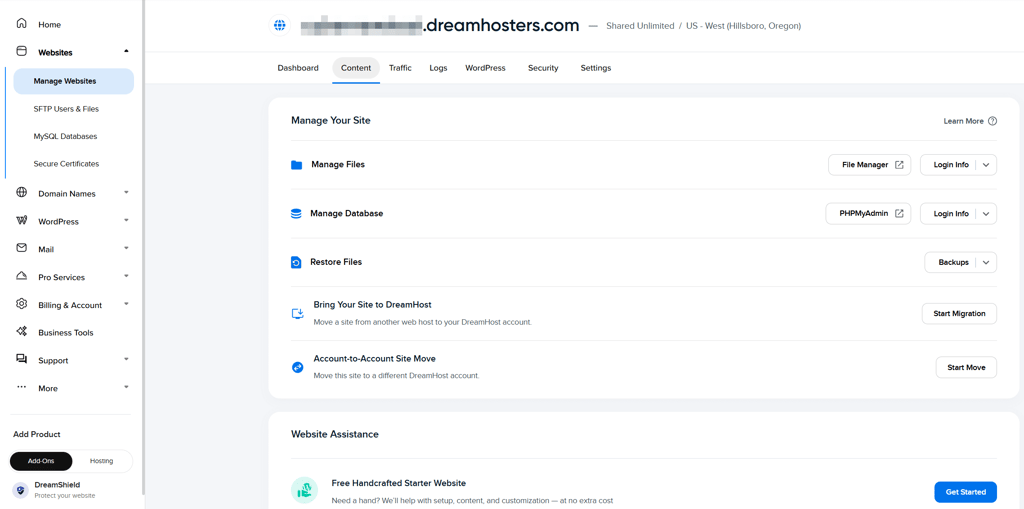Click the Business Tools sidebar label
This screenshot has width=1024, height=509.
pyautogui.click(x=66, y=333)
